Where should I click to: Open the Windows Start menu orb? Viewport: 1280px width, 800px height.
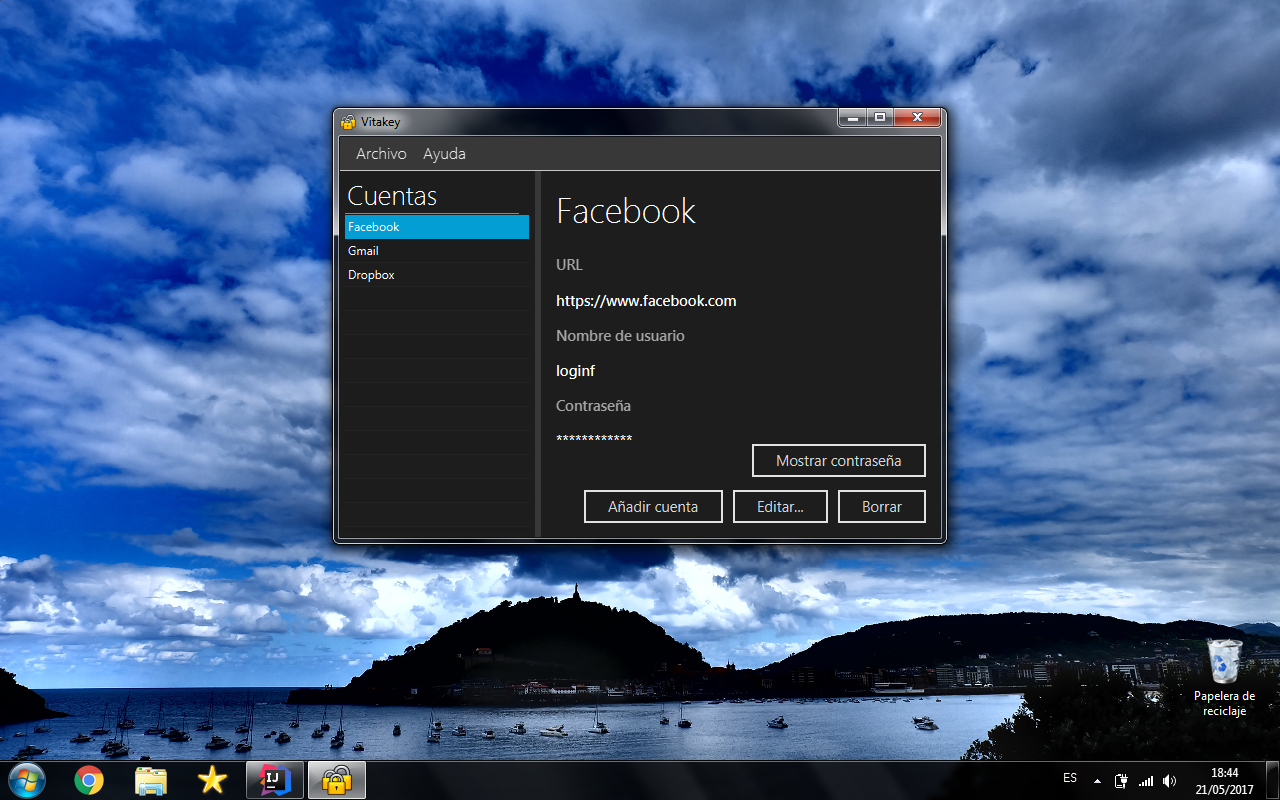(26, 780)
